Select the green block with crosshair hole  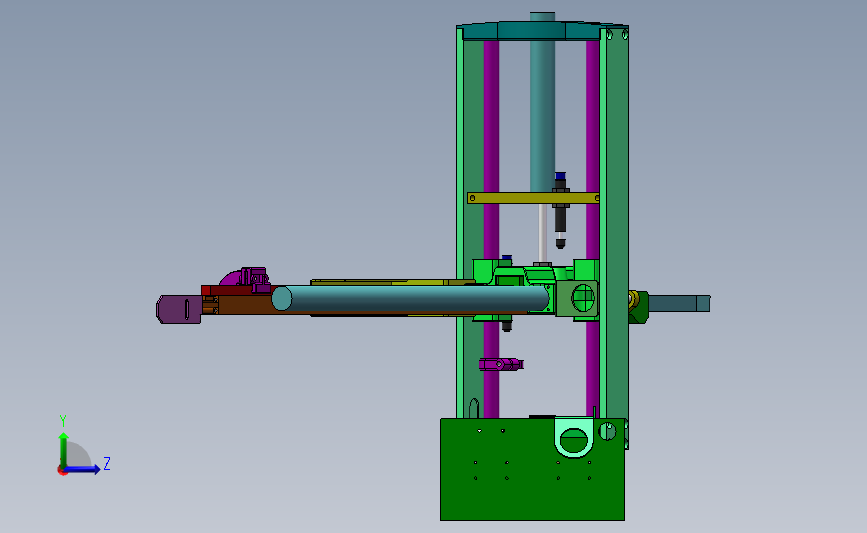click(x=578, y=299)
